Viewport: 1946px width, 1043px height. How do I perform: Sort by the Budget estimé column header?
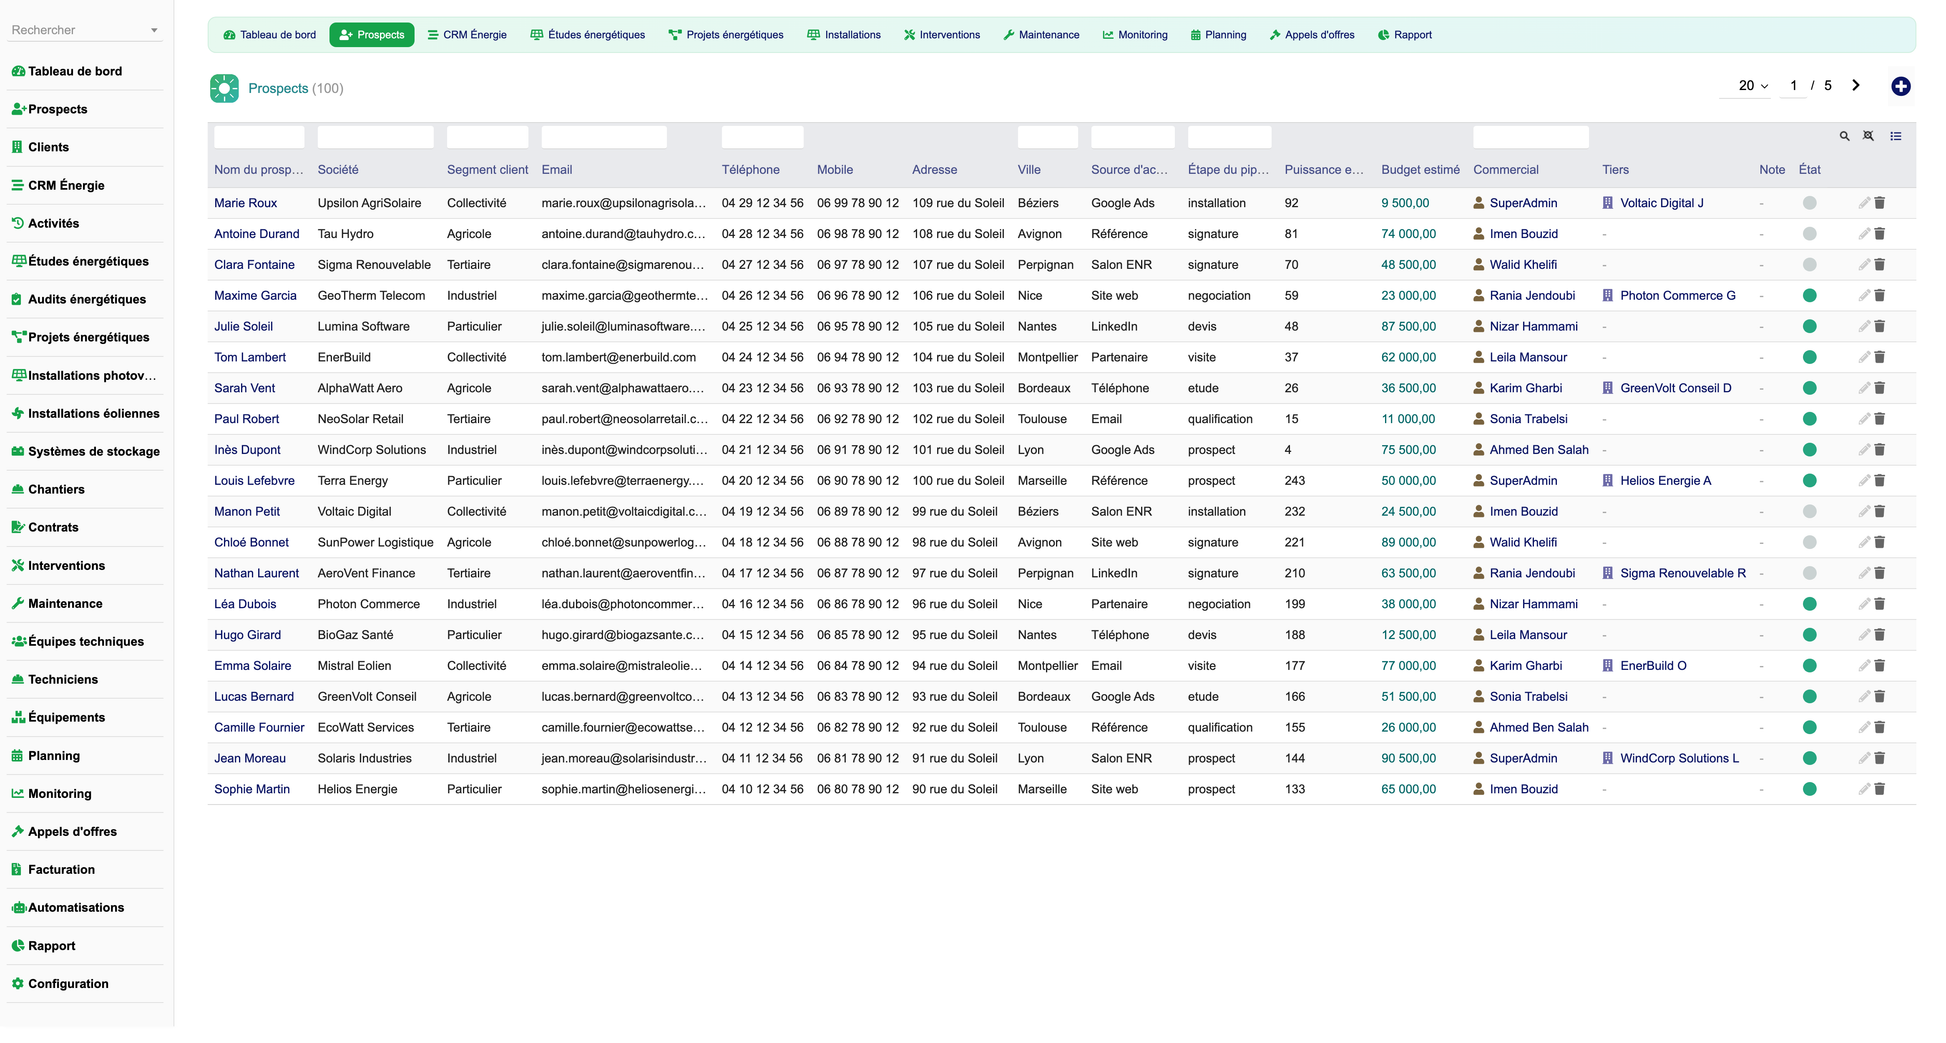(1420, 170)
